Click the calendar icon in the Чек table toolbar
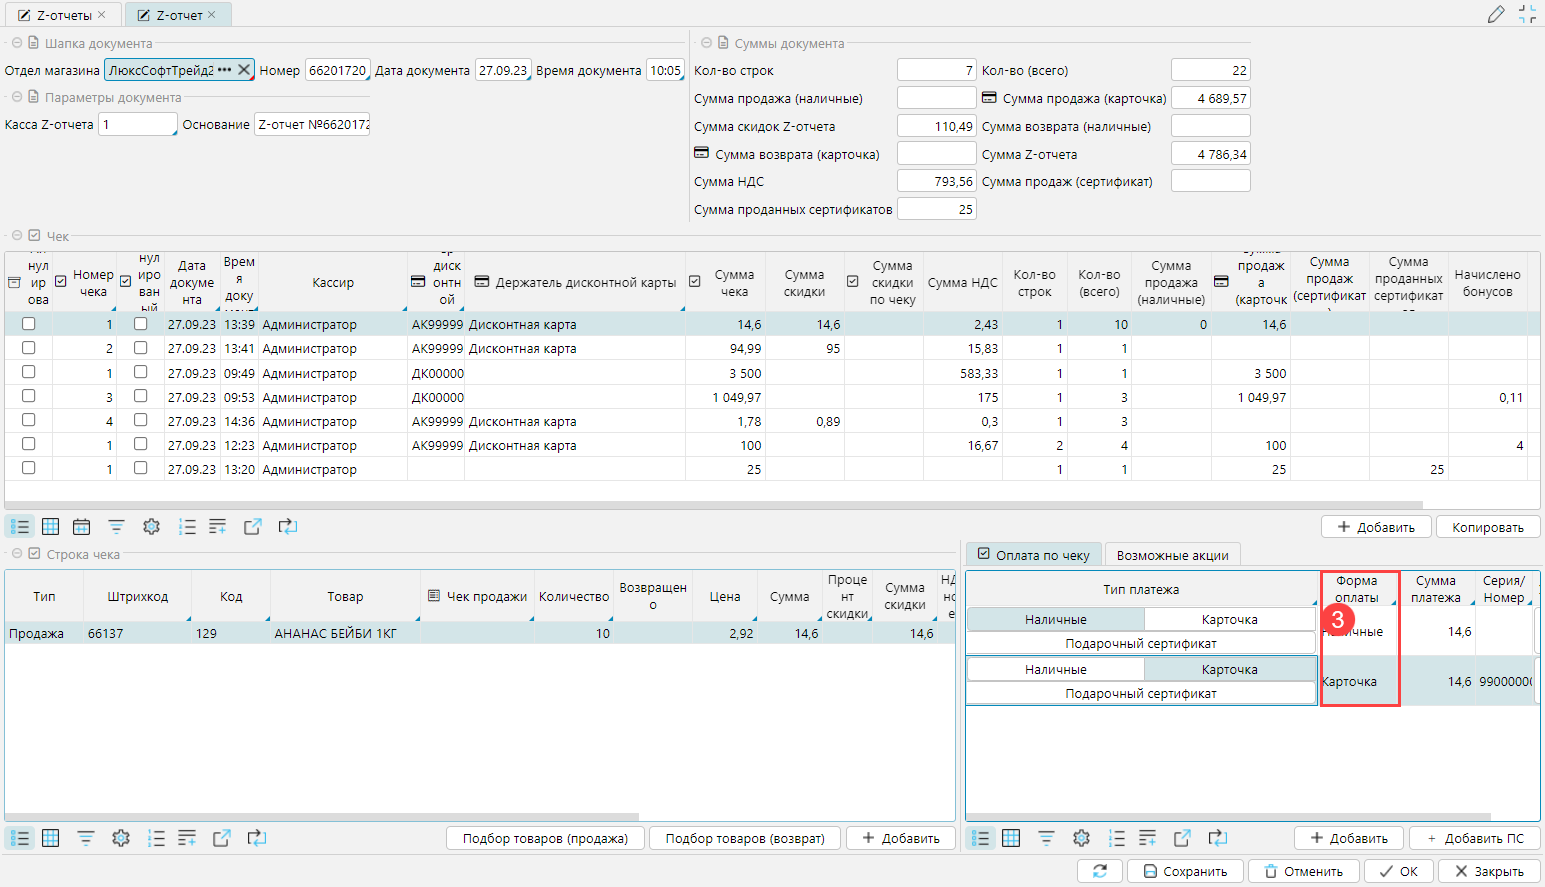The width and height of the screenshot is (1545, 887). click(82, 527)
